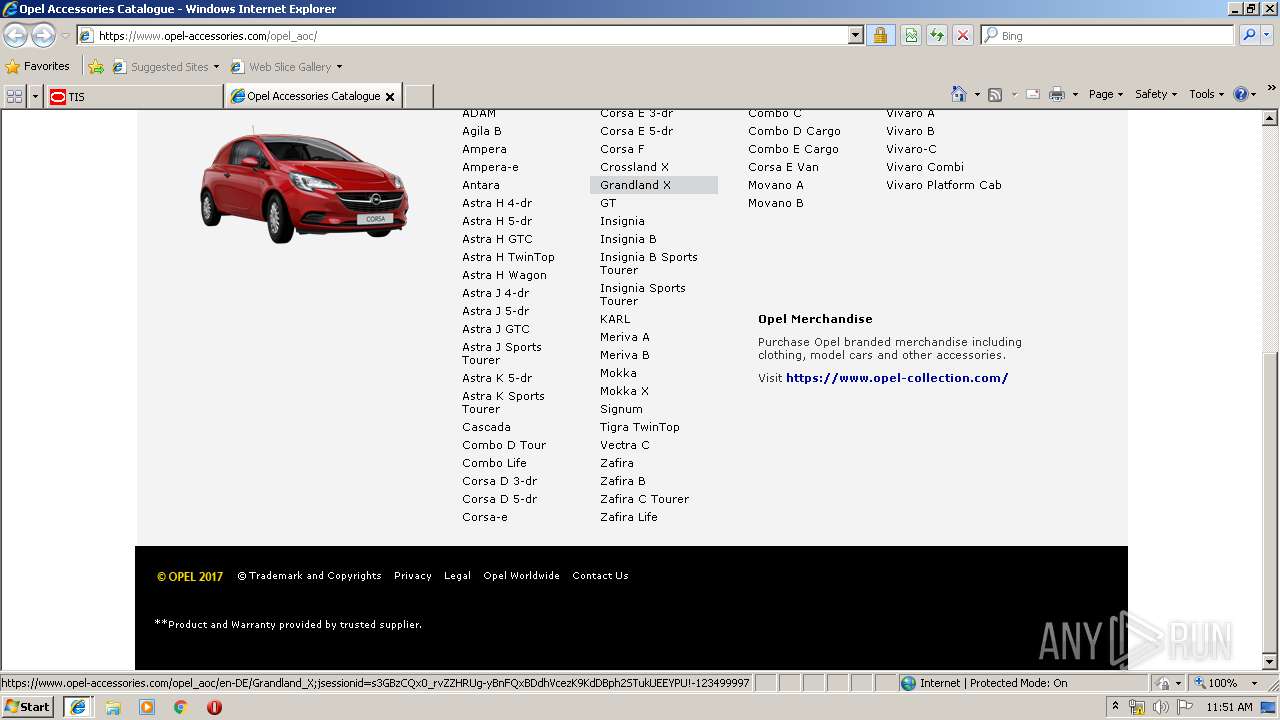
Task: Click the RSS Feeds icon
Action: pos(995,94)
